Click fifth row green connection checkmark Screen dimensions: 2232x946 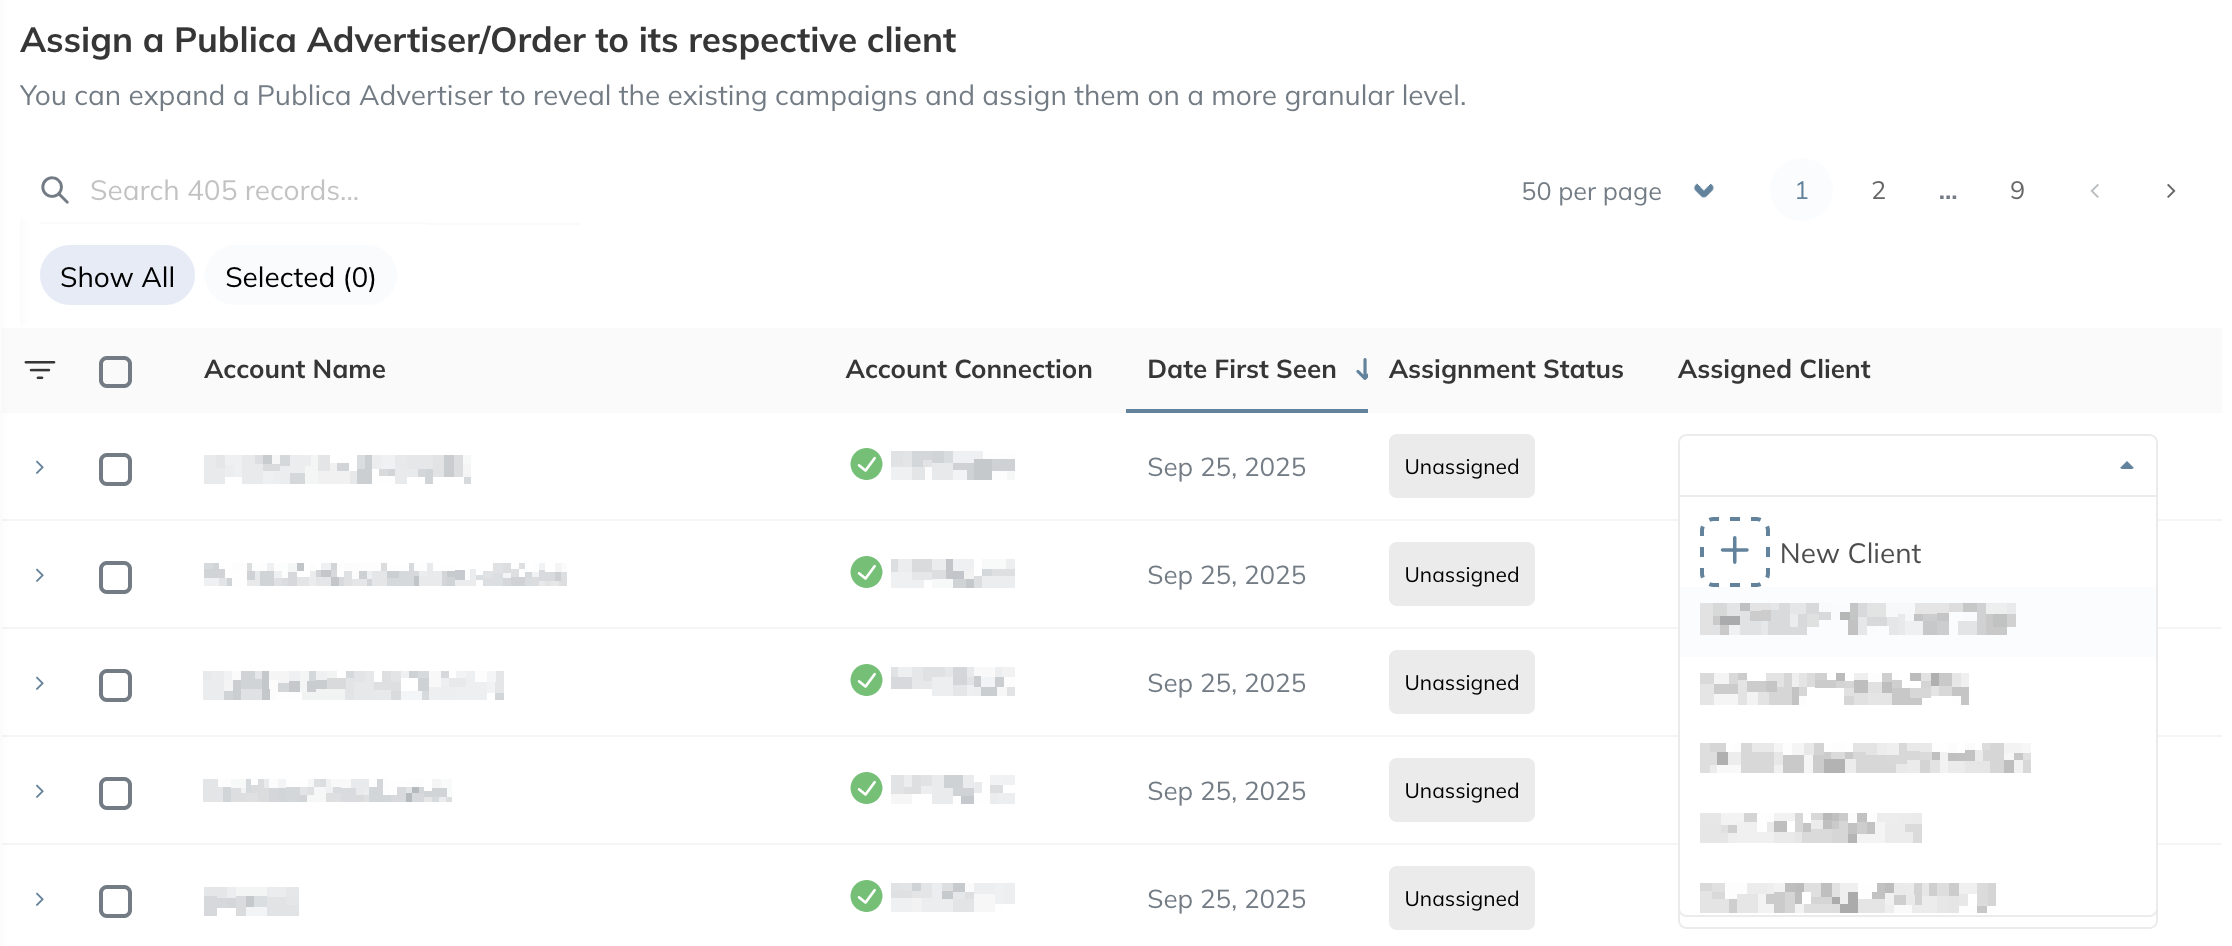click(x=866, y=897)
